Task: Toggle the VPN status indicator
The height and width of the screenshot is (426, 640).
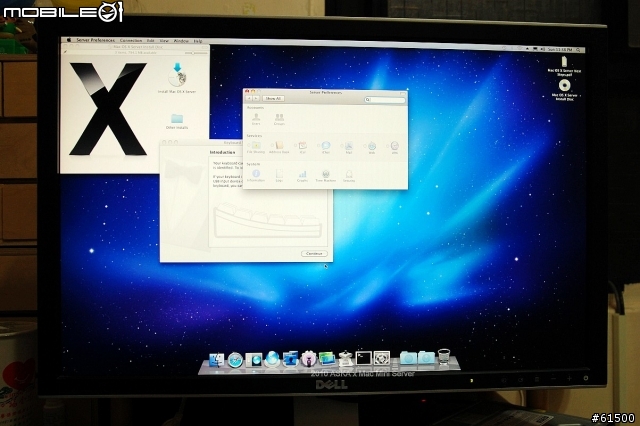Action: [x=387, y=146]
